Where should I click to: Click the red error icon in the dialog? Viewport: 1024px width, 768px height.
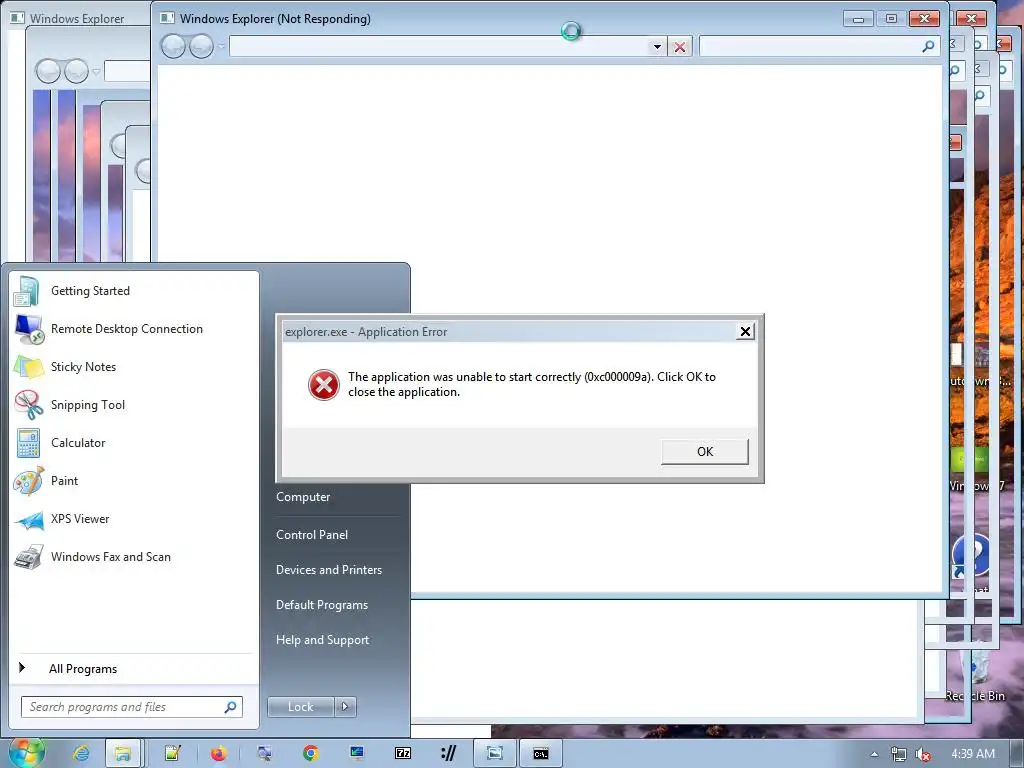pyautogui.click(x=324, y=385)
